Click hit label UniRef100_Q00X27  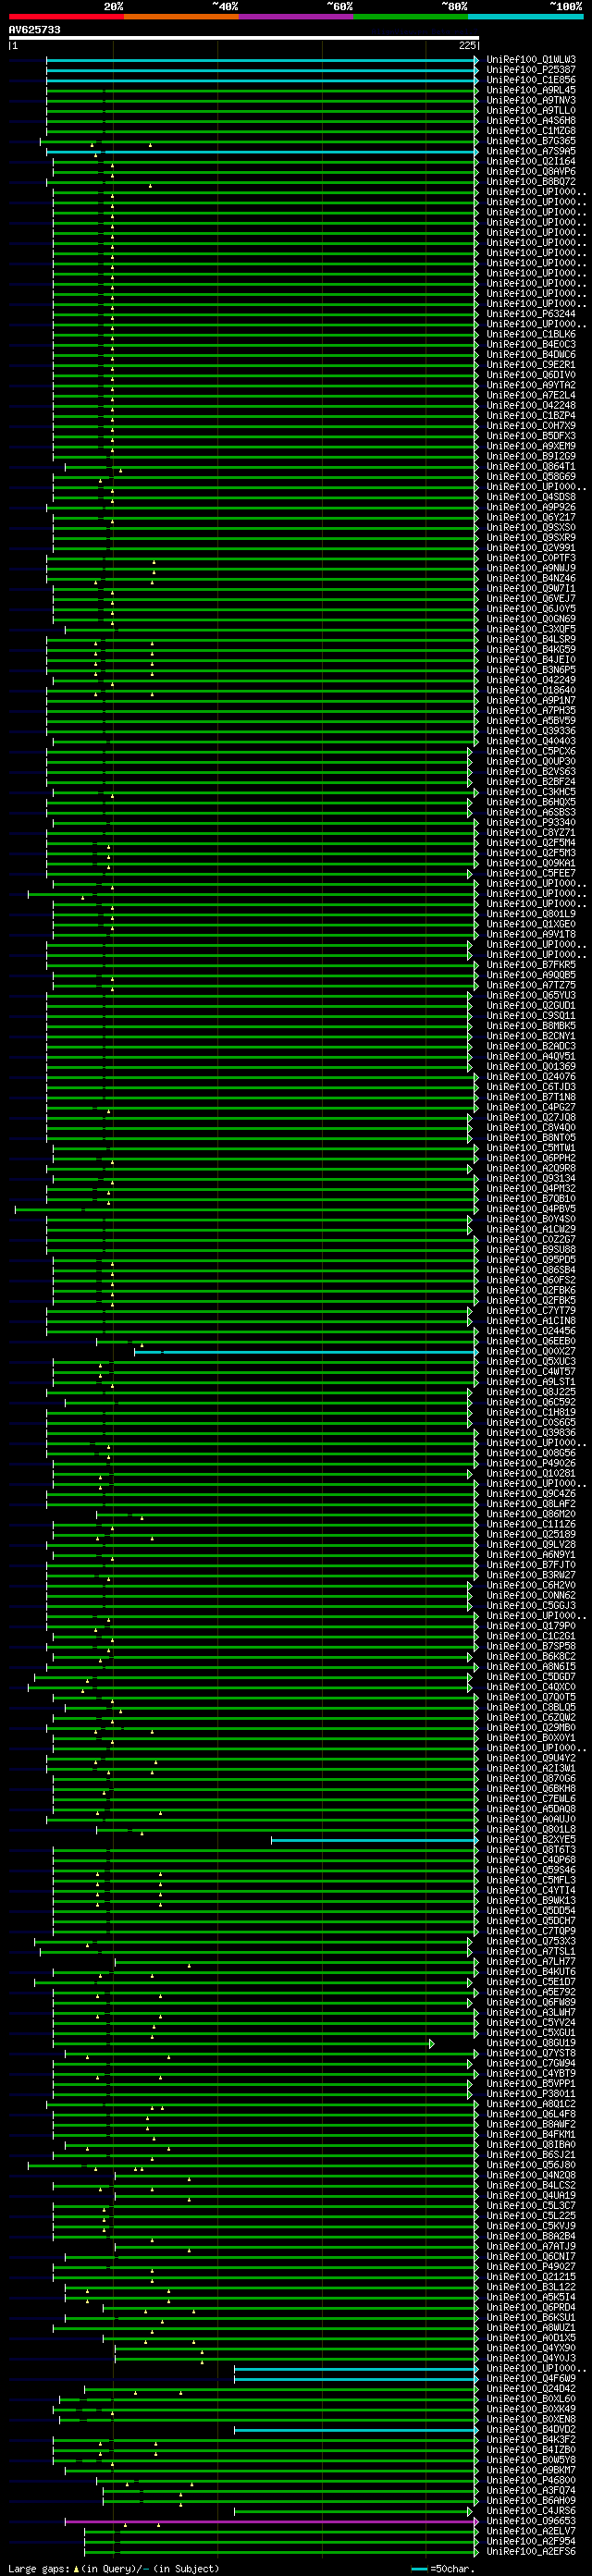coord(531,1351)
